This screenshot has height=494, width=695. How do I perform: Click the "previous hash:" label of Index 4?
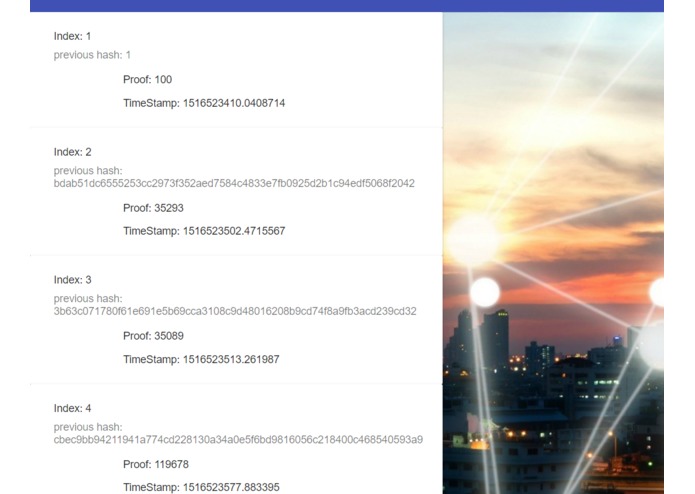pyautogui.click(x=88, y=428)
